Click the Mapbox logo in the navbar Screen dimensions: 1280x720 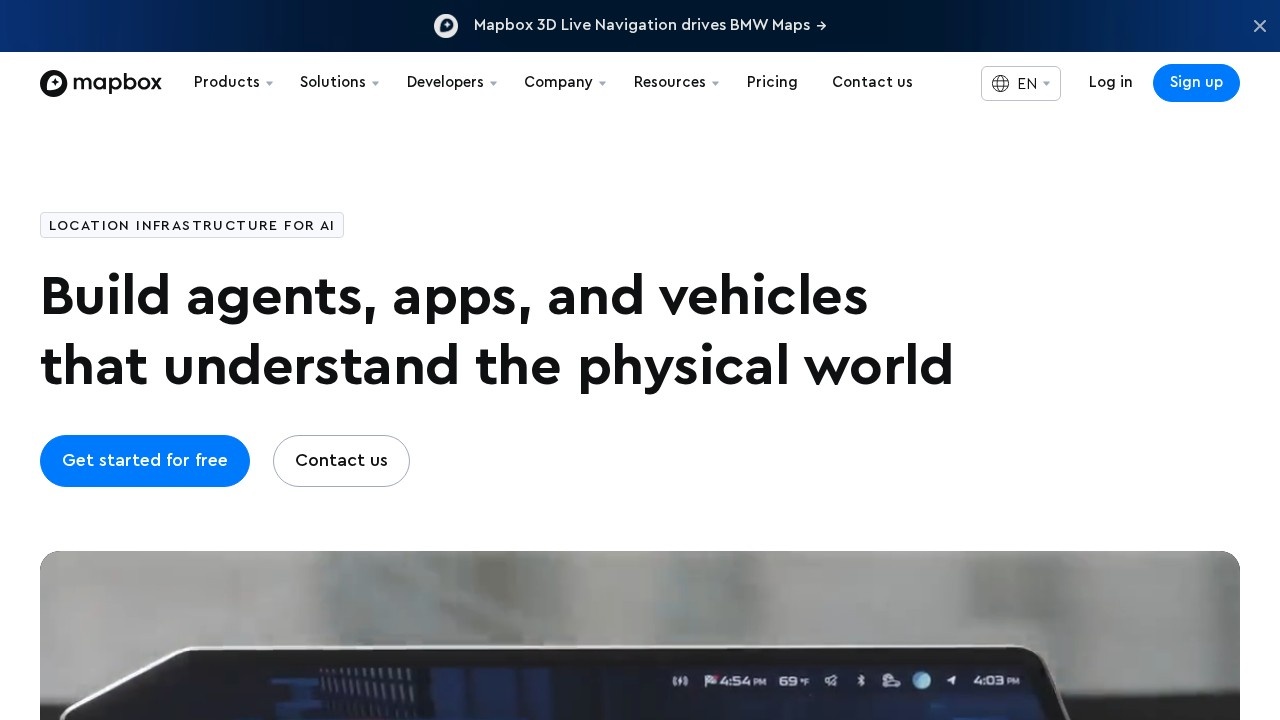[x=101, y=83]
